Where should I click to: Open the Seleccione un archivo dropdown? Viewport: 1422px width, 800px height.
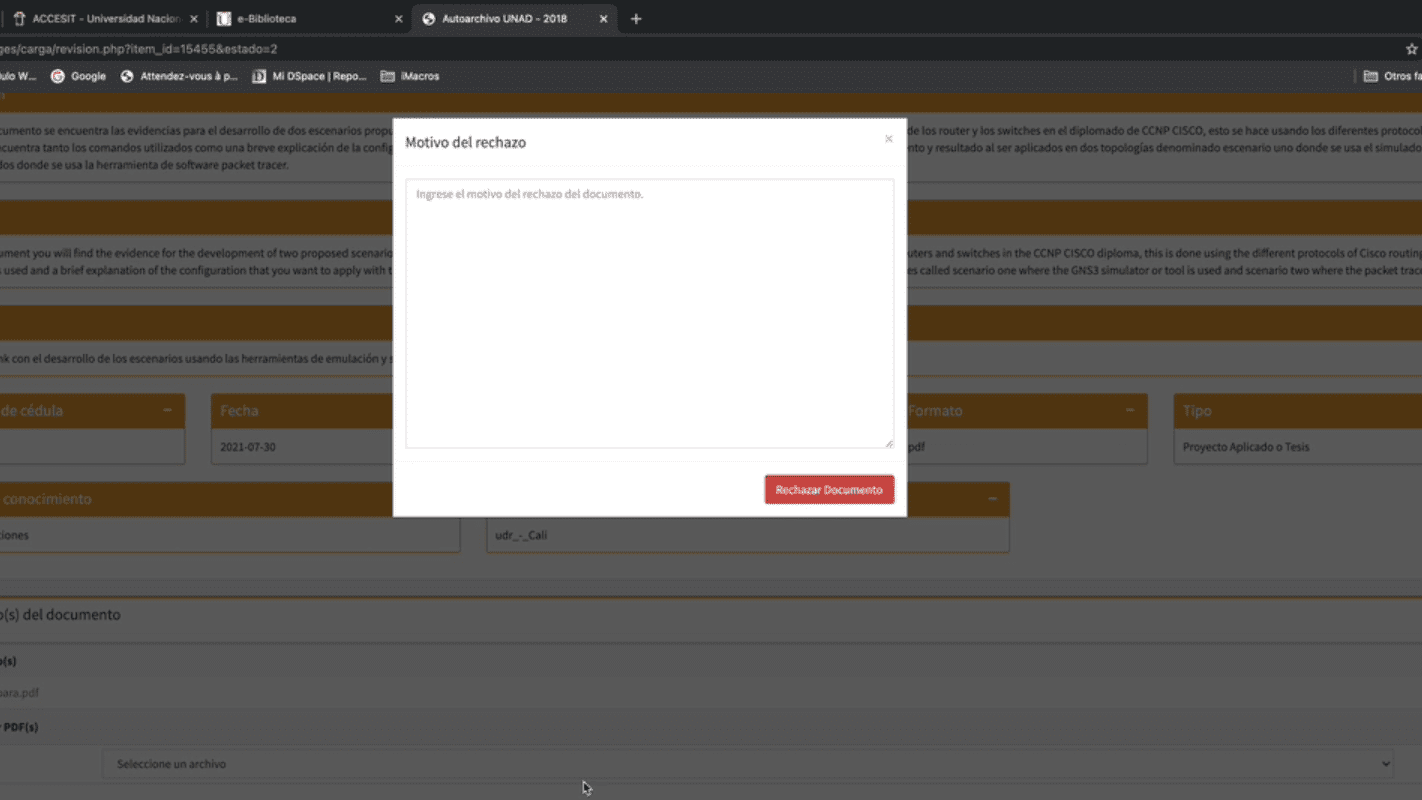click(748, 764)
